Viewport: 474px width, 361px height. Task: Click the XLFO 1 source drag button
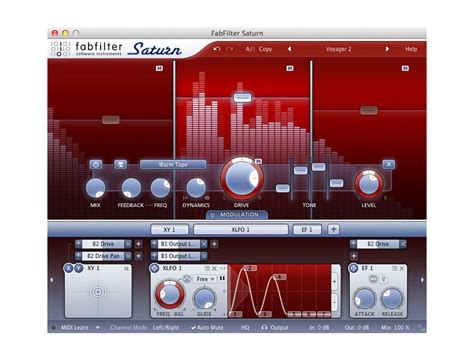pyautogui.click(x=154, y=268)
